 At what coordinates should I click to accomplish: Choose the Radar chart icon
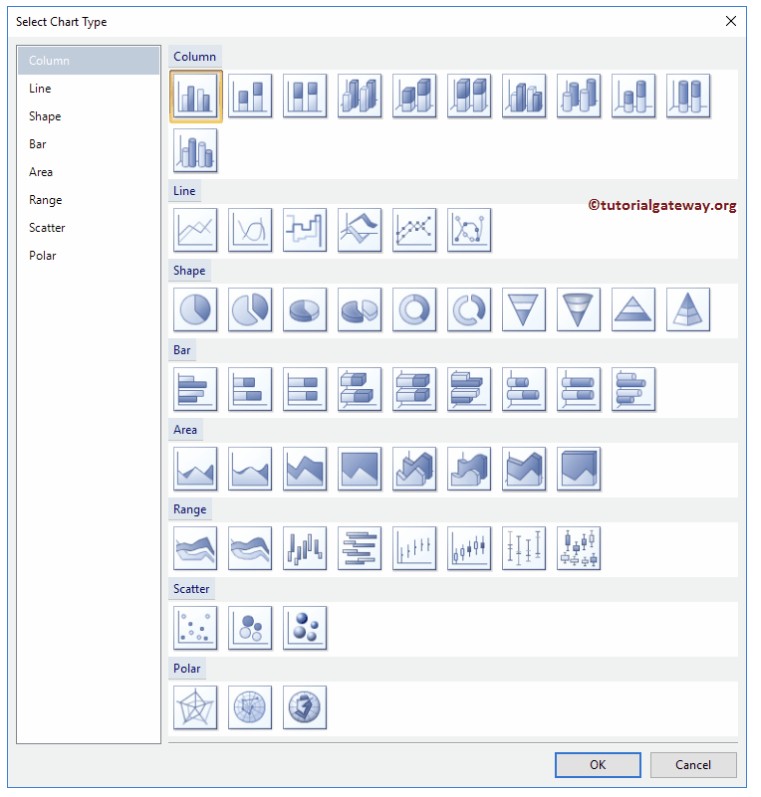click(195, 708)
